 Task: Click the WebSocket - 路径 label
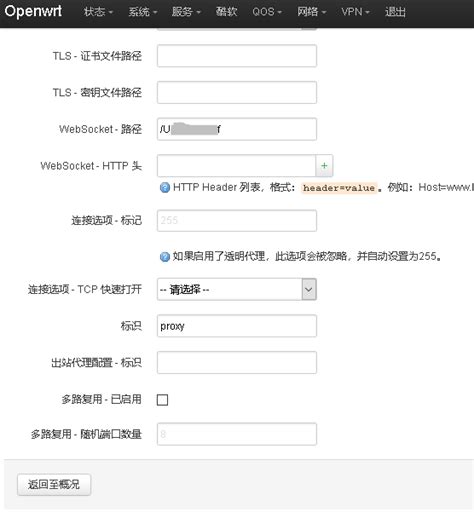point(100,129)
